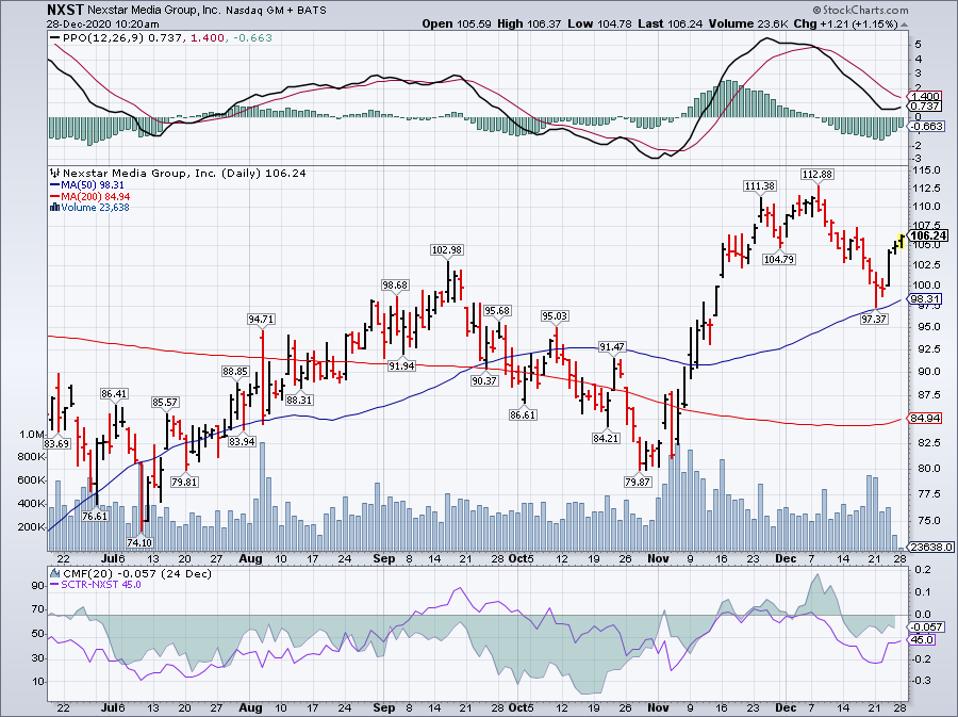Click the 83.69 price annotation
The width and height of the screenshot is (958, 717).
[57, 443]
